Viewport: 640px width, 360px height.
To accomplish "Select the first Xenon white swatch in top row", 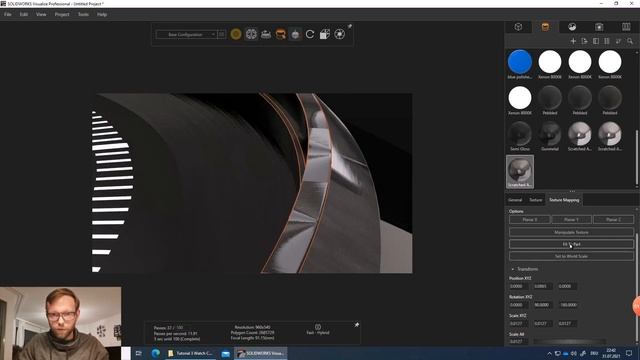I will 550,62.
